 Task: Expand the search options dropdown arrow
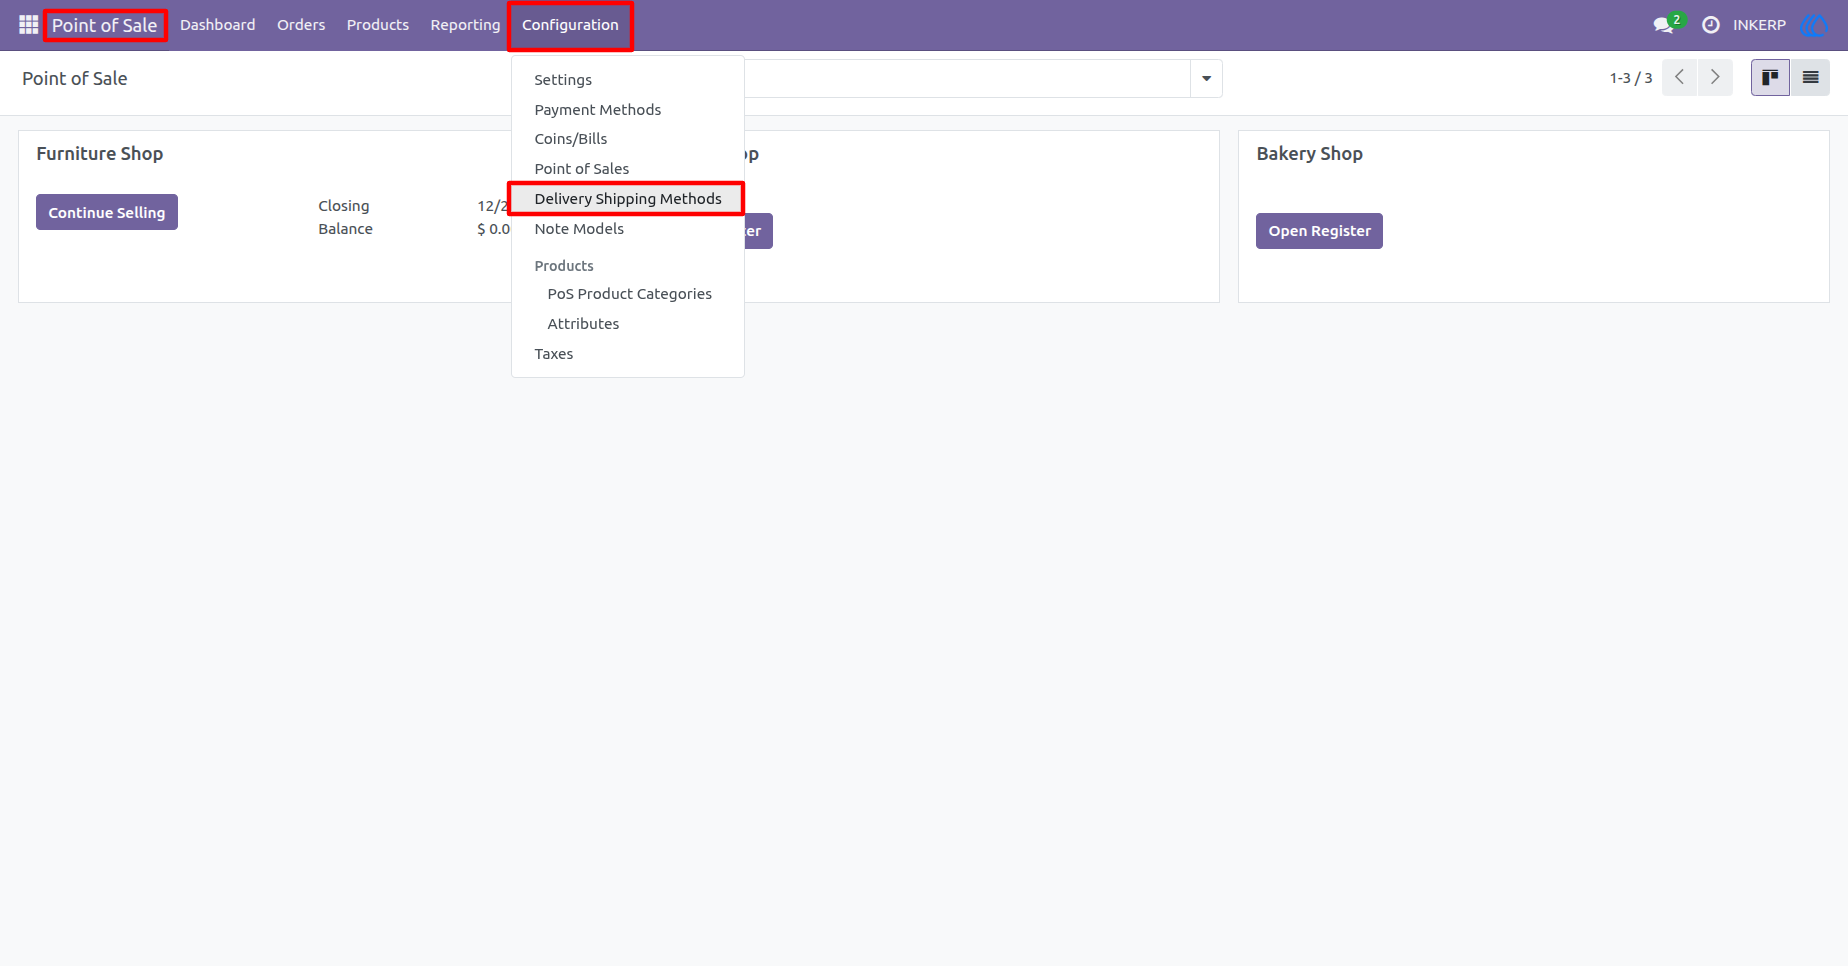click(1206, 78)
